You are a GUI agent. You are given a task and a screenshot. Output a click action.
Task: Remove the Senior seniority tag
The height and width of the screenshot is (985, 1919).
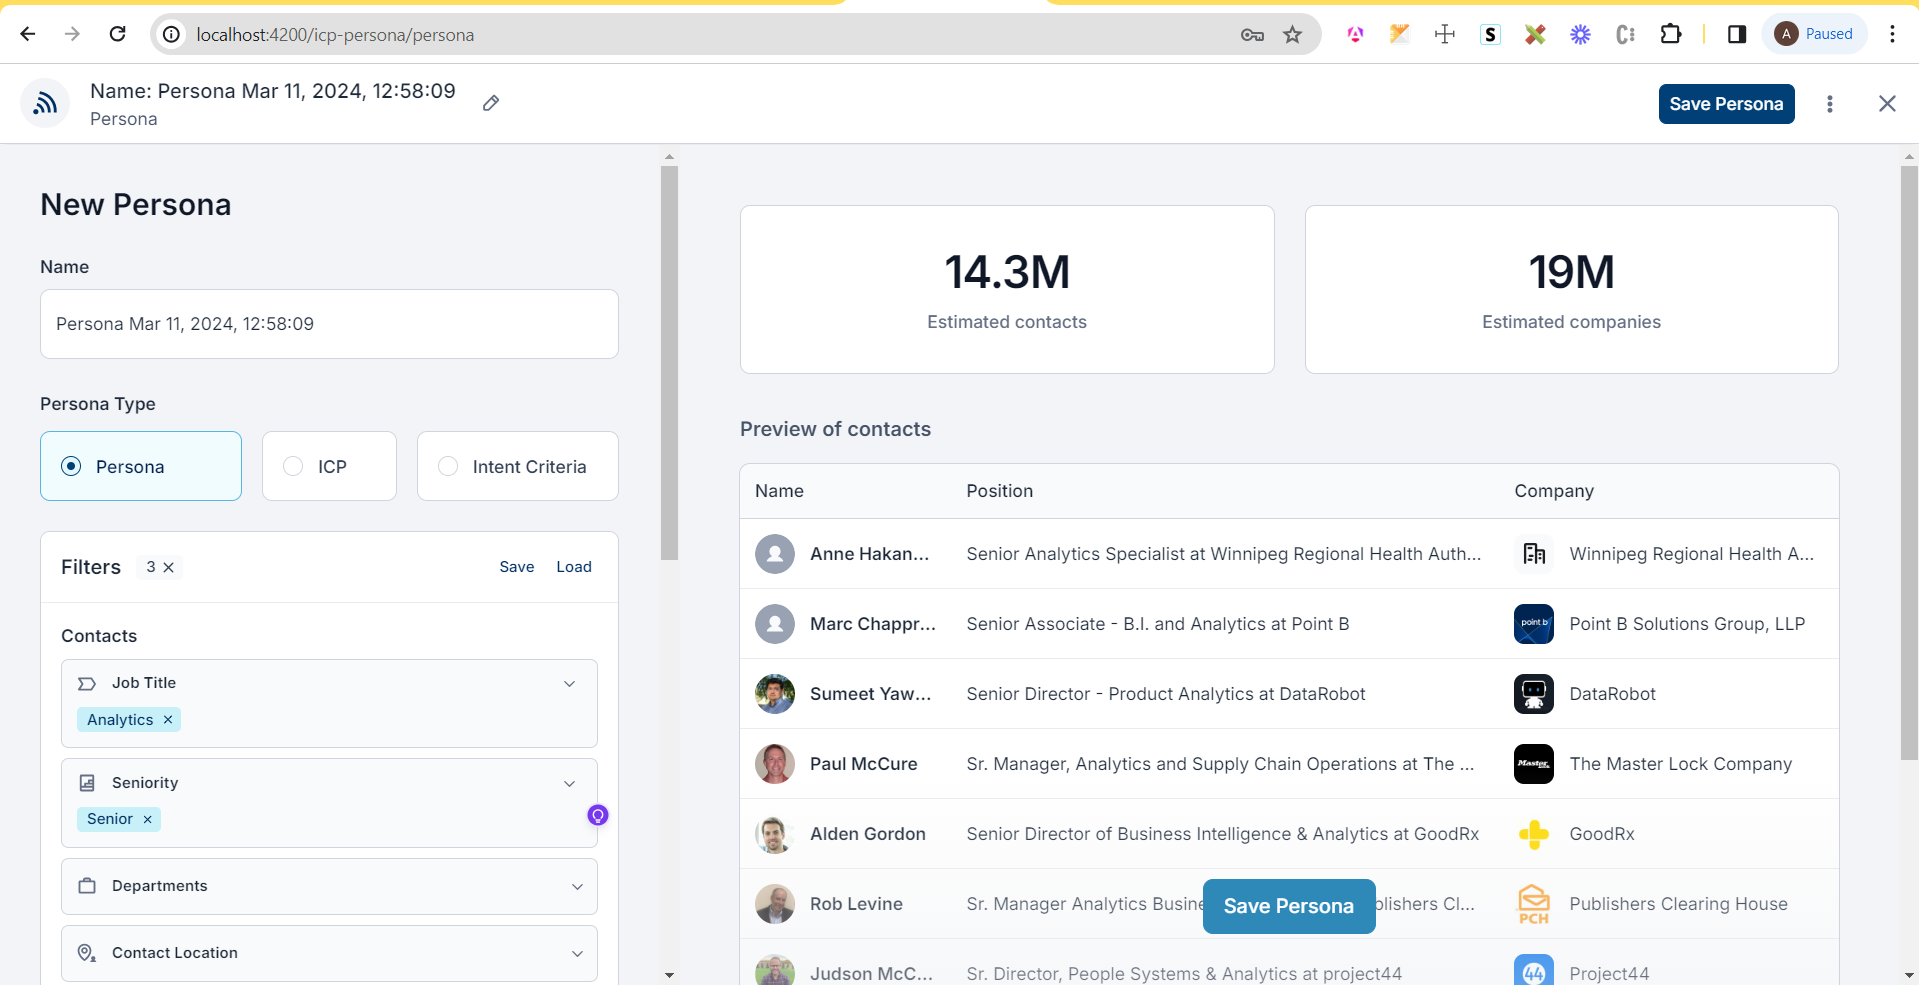tap(148, 819)
